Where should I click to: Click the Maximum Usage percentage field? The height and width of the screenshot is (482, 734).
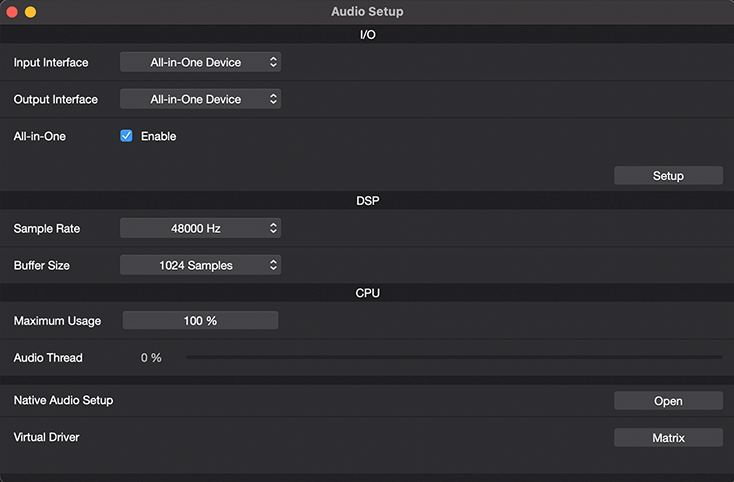[x=200, y=321]
